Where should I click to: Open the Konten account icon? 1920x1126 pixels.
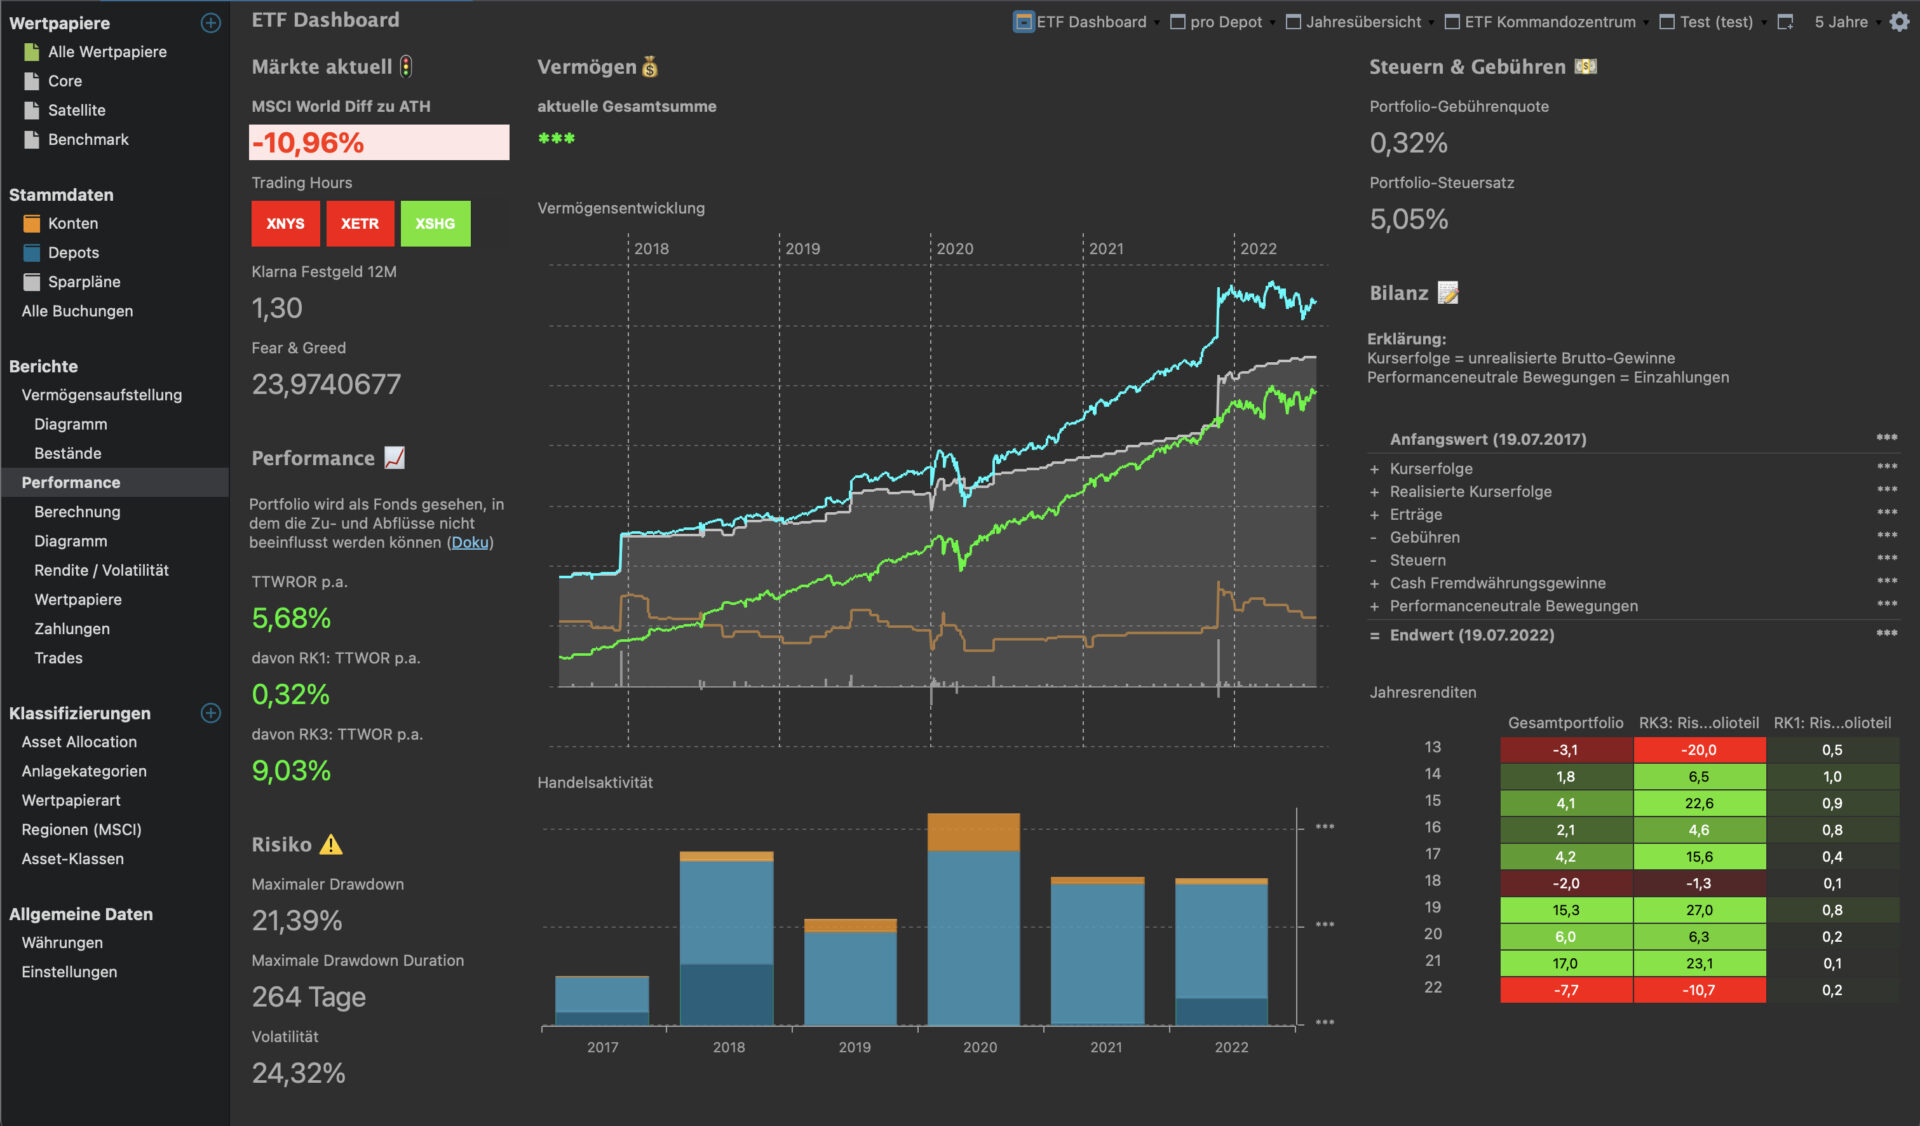click(32, 223)
